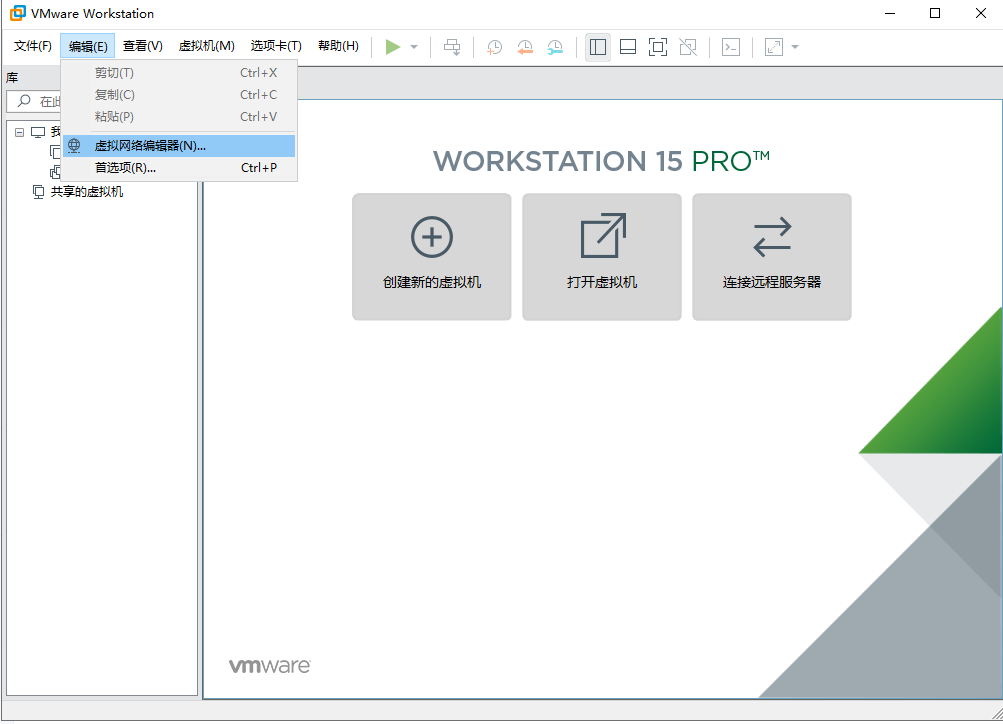This screenshot has height=724, width=1003.
Task: Select 首选项(R)... menu entry
Action: (179, 168)
